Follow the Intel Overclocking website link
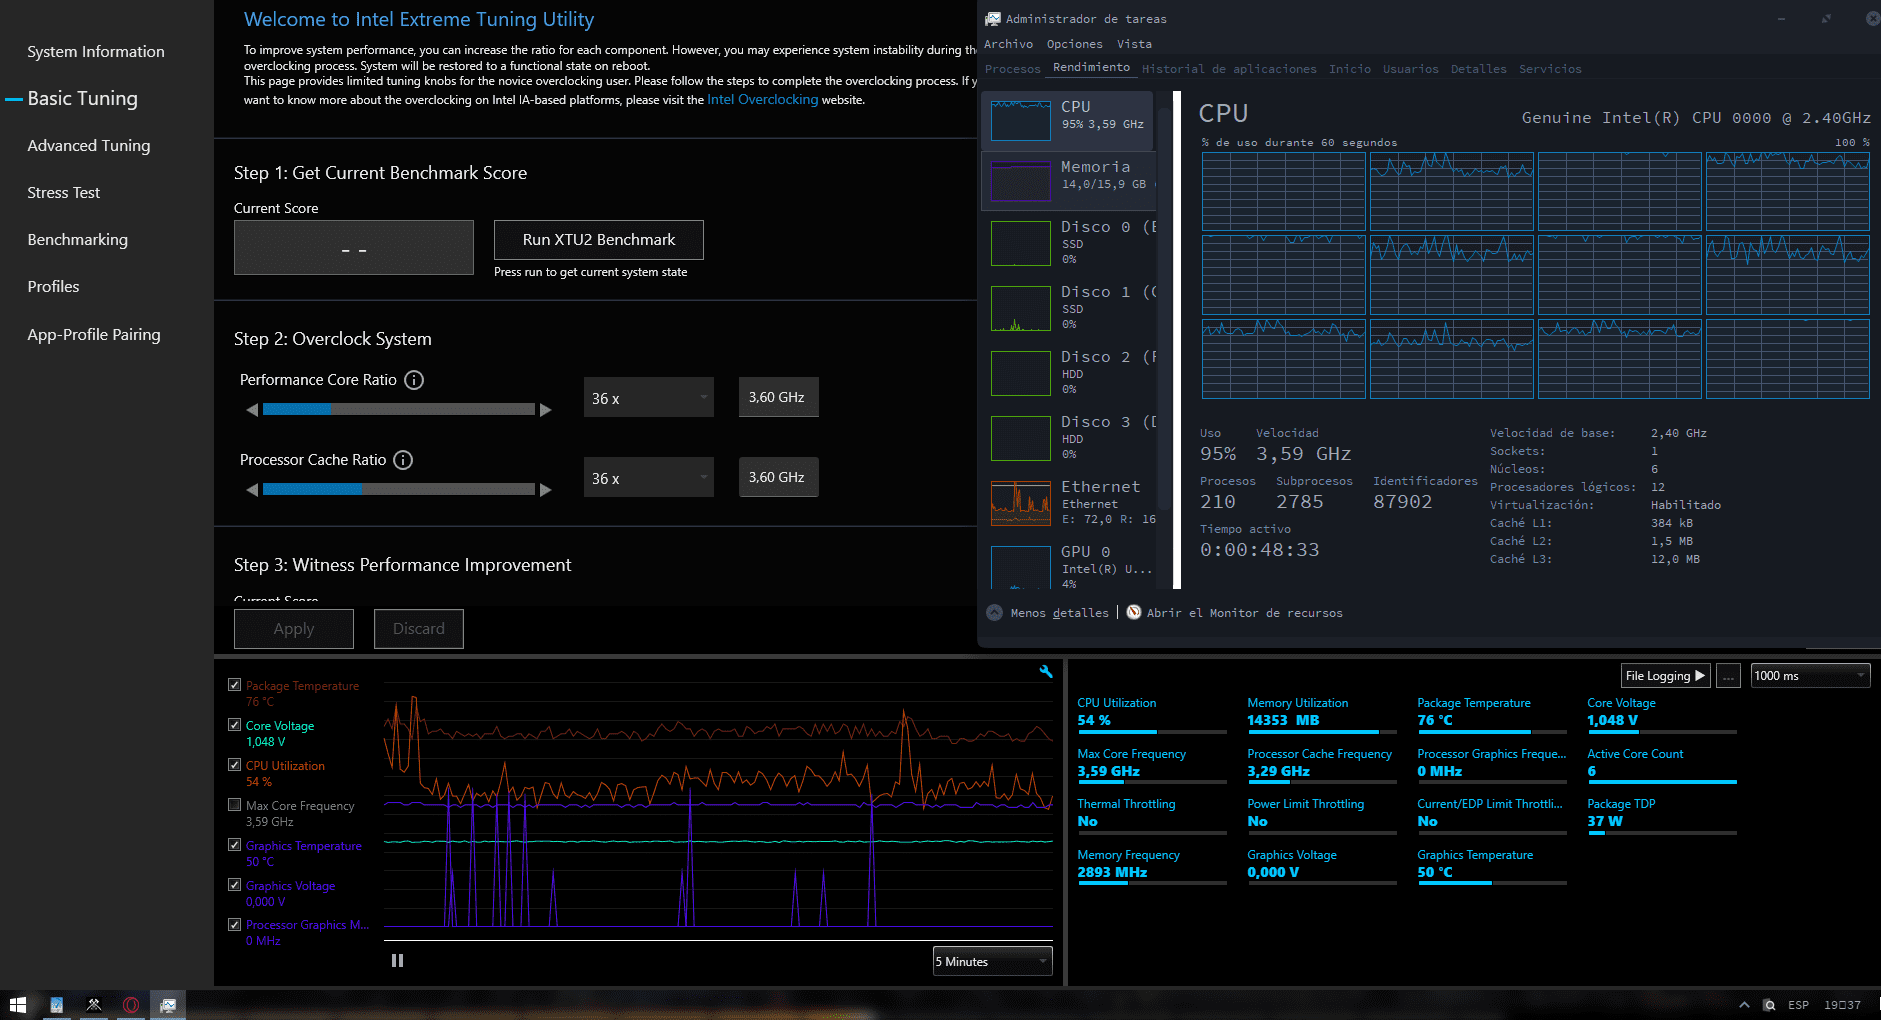The height and width of the screenshot is (1020, 1881). (762, 100)
